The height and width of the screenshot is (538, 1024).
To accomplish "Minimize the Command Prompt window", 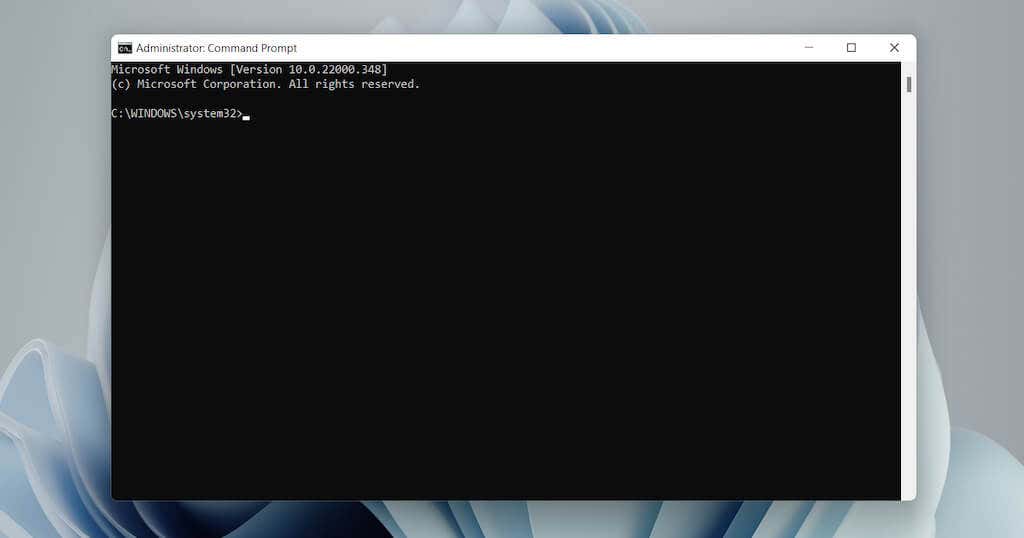I will (x=808, y=48).
